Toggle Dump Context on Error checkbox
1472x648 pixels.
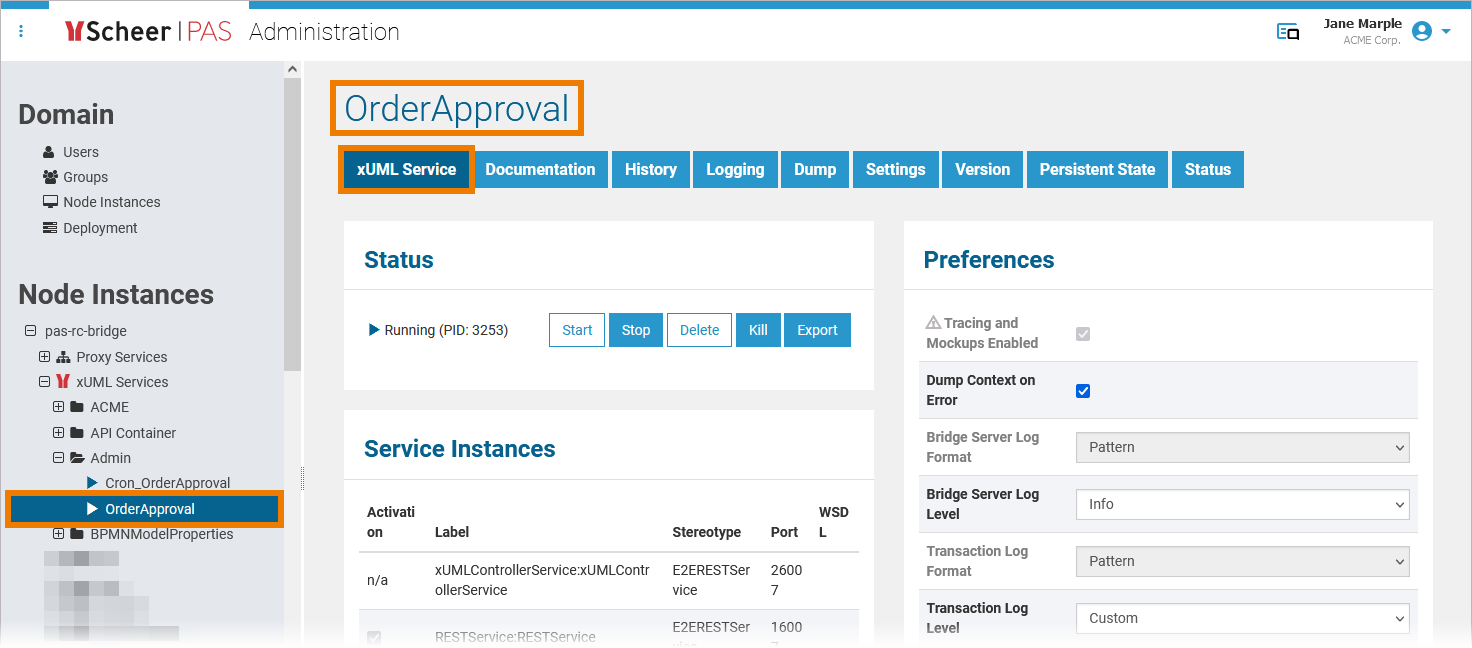click(1083, 390)
